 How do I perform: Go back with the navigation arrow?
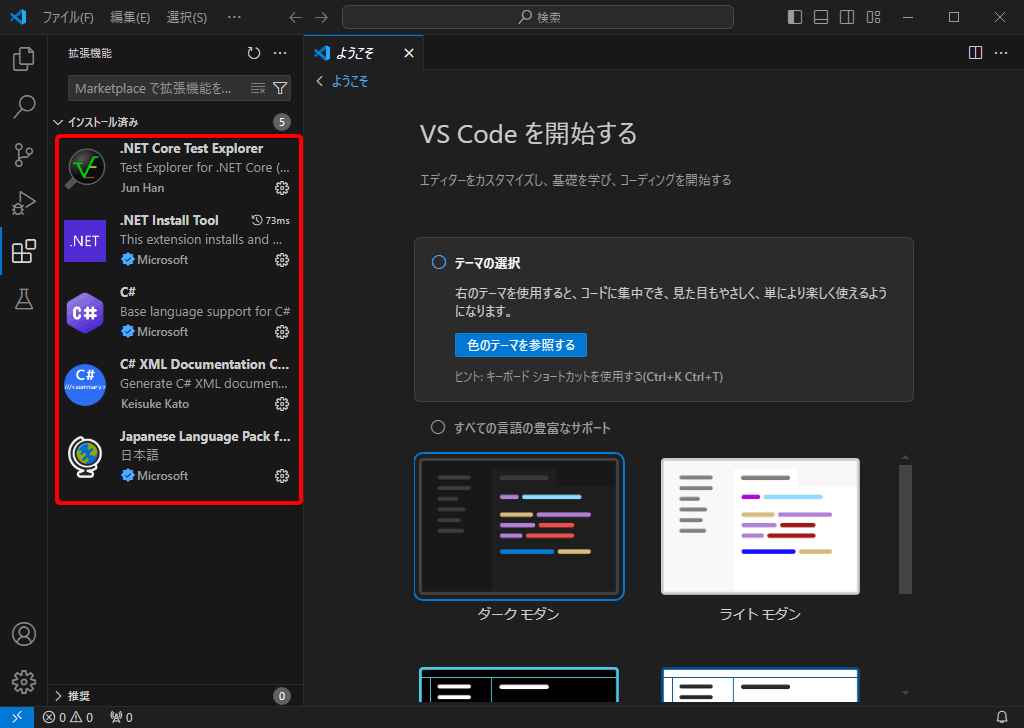click(295, 17)
